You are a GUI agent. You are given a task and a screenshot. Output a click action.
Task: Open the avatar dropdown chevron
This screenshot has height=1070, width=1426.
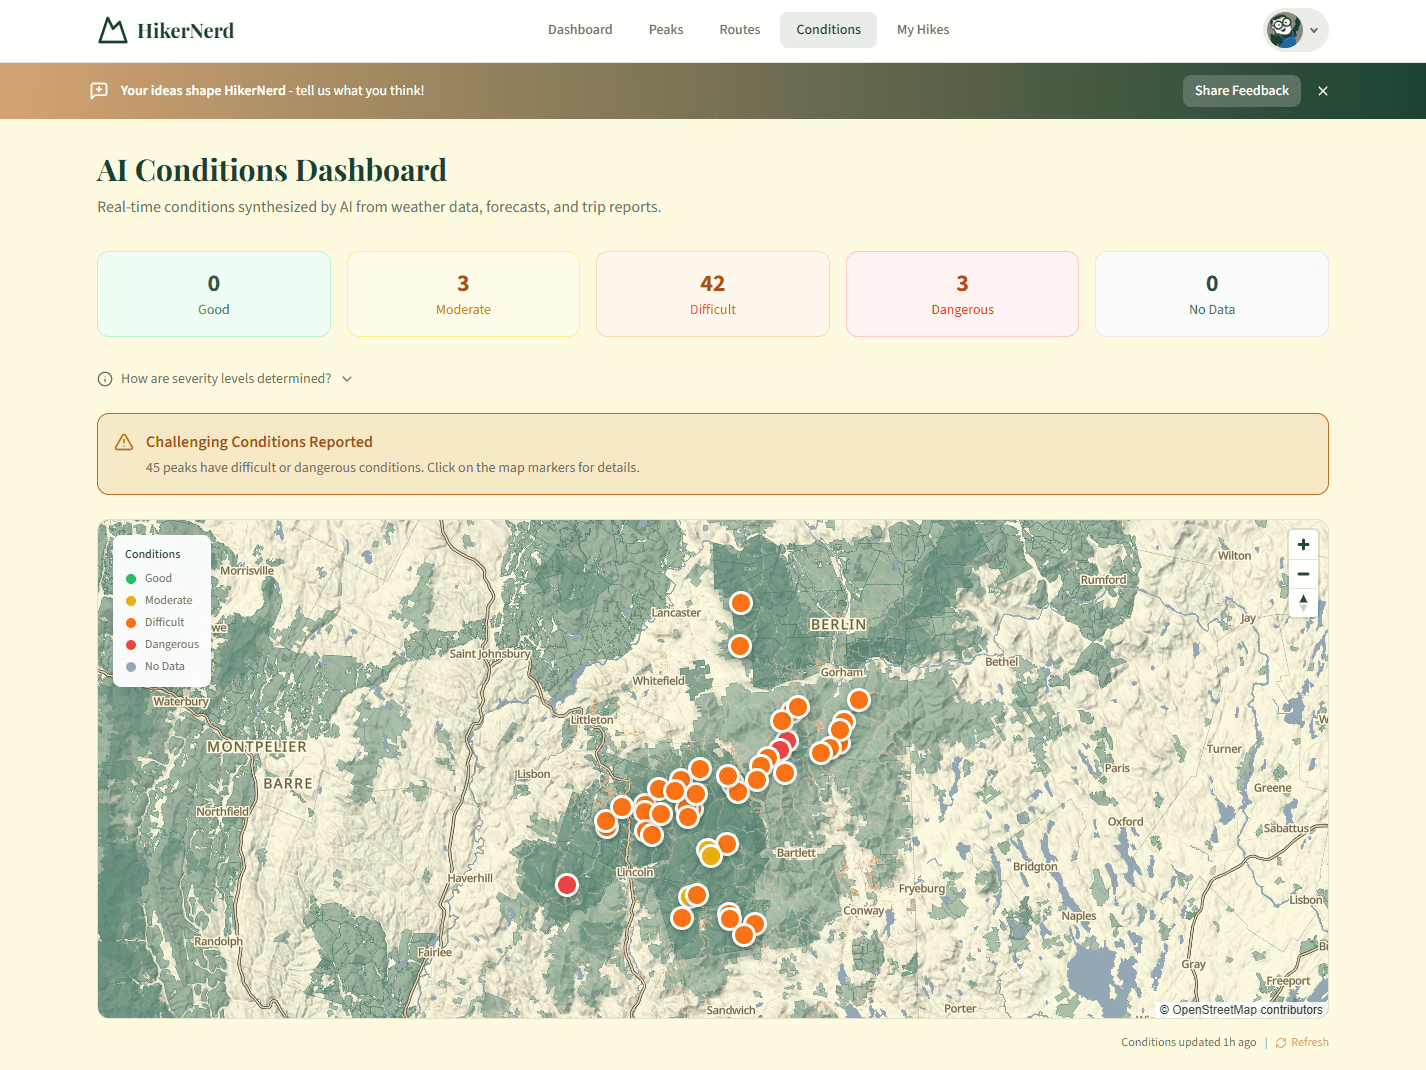point(1313,29)
